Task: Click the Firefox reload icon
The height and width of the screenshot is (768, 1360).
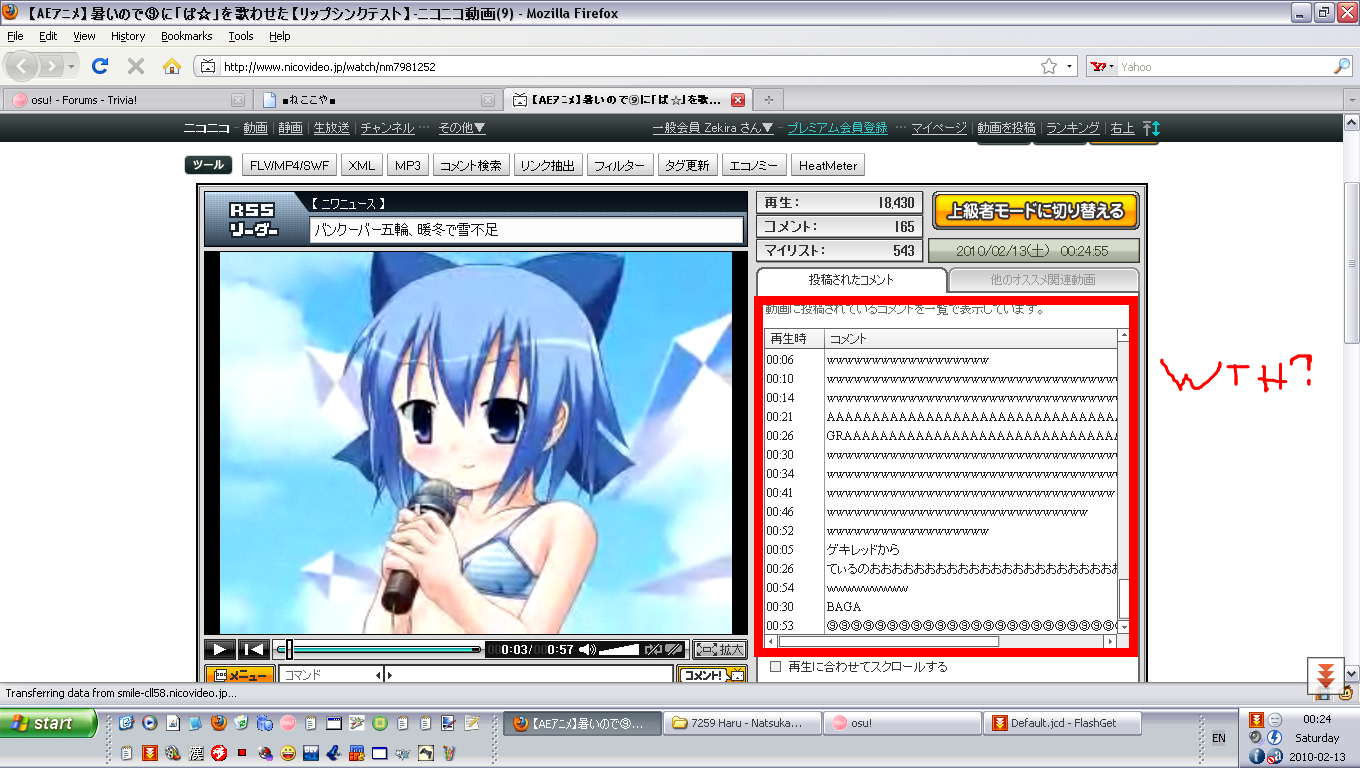Action: tap(99, 66)
